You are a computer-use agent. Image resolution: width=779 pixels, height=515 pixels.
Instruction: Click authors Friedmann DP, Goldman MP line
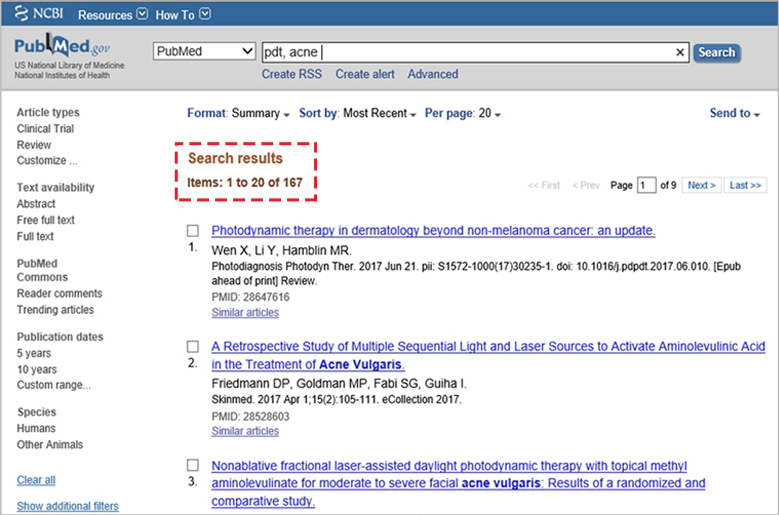[x=339, y=383]
